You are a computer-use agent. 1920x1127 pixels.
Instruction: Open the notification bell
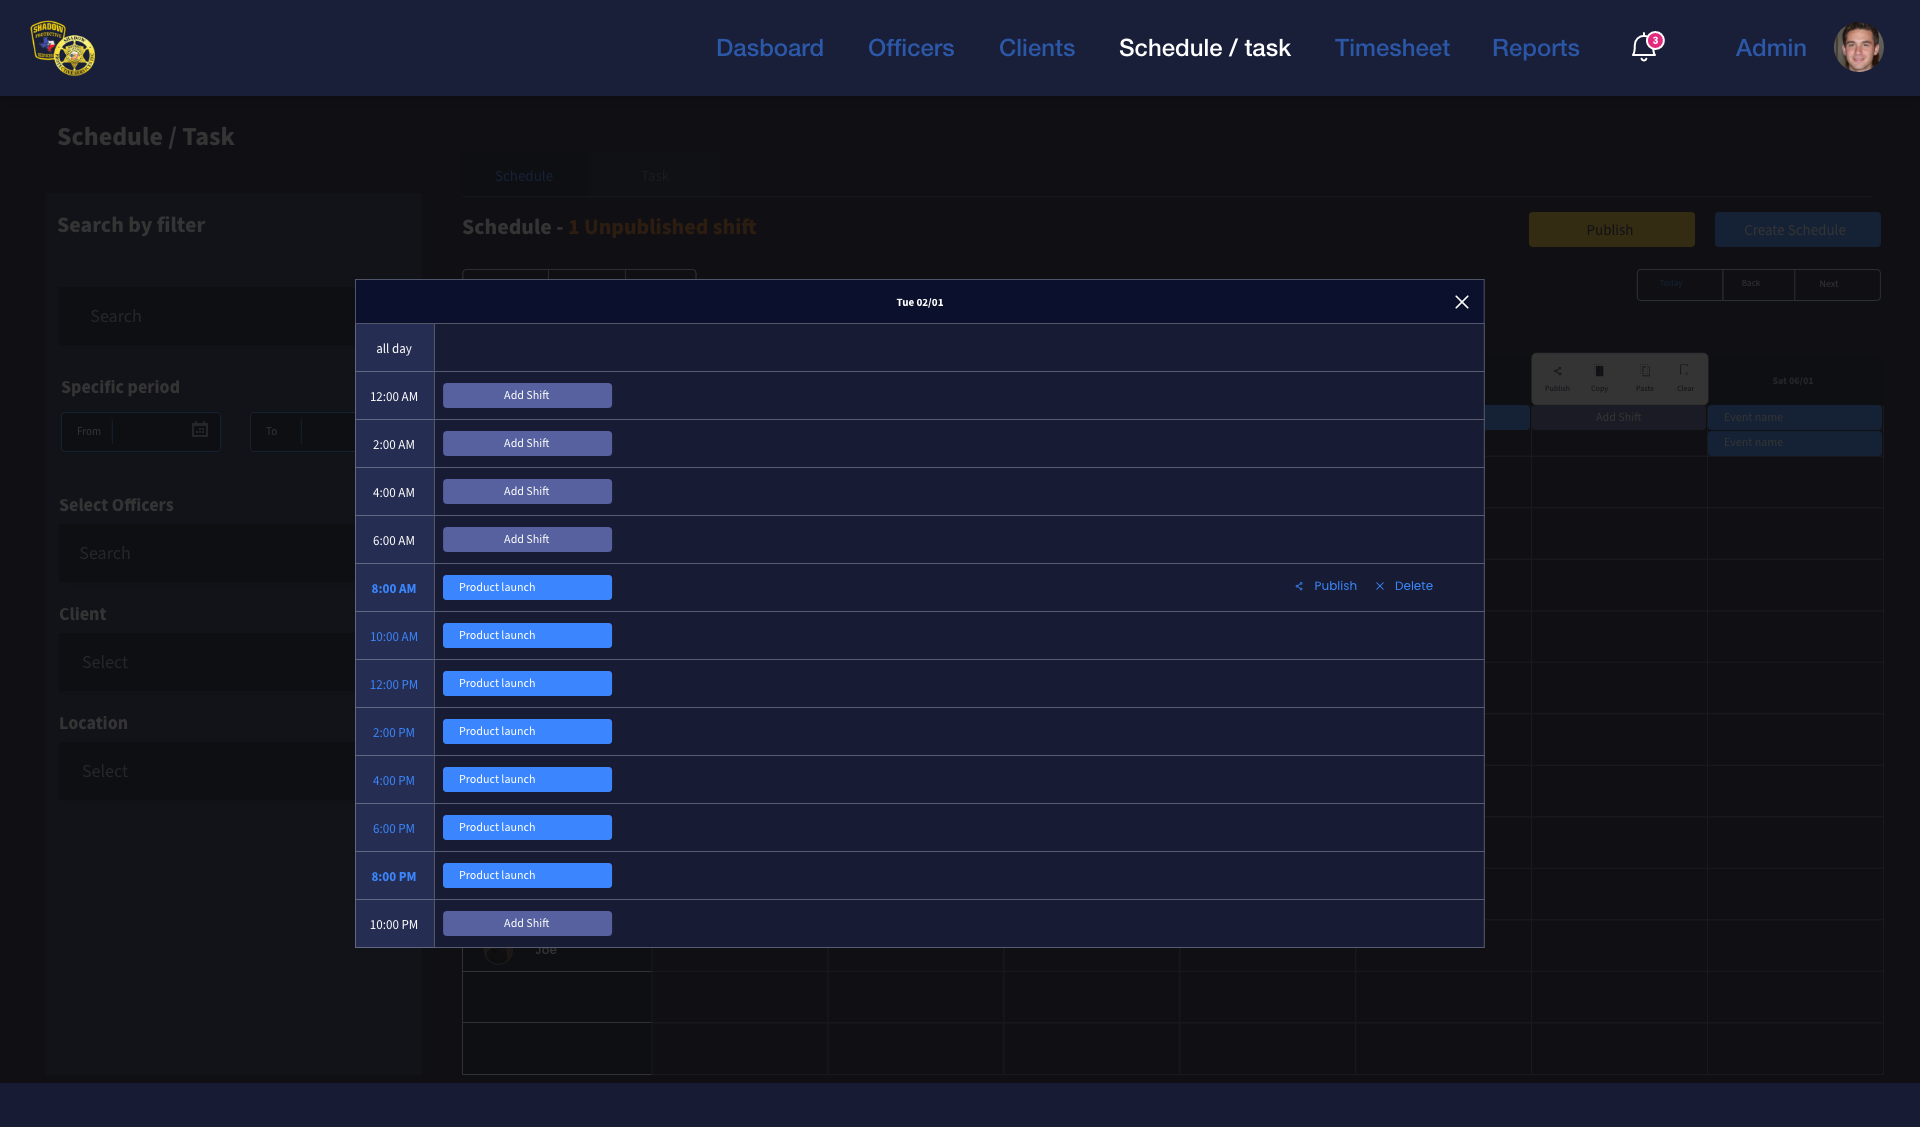pos(1643,47)
